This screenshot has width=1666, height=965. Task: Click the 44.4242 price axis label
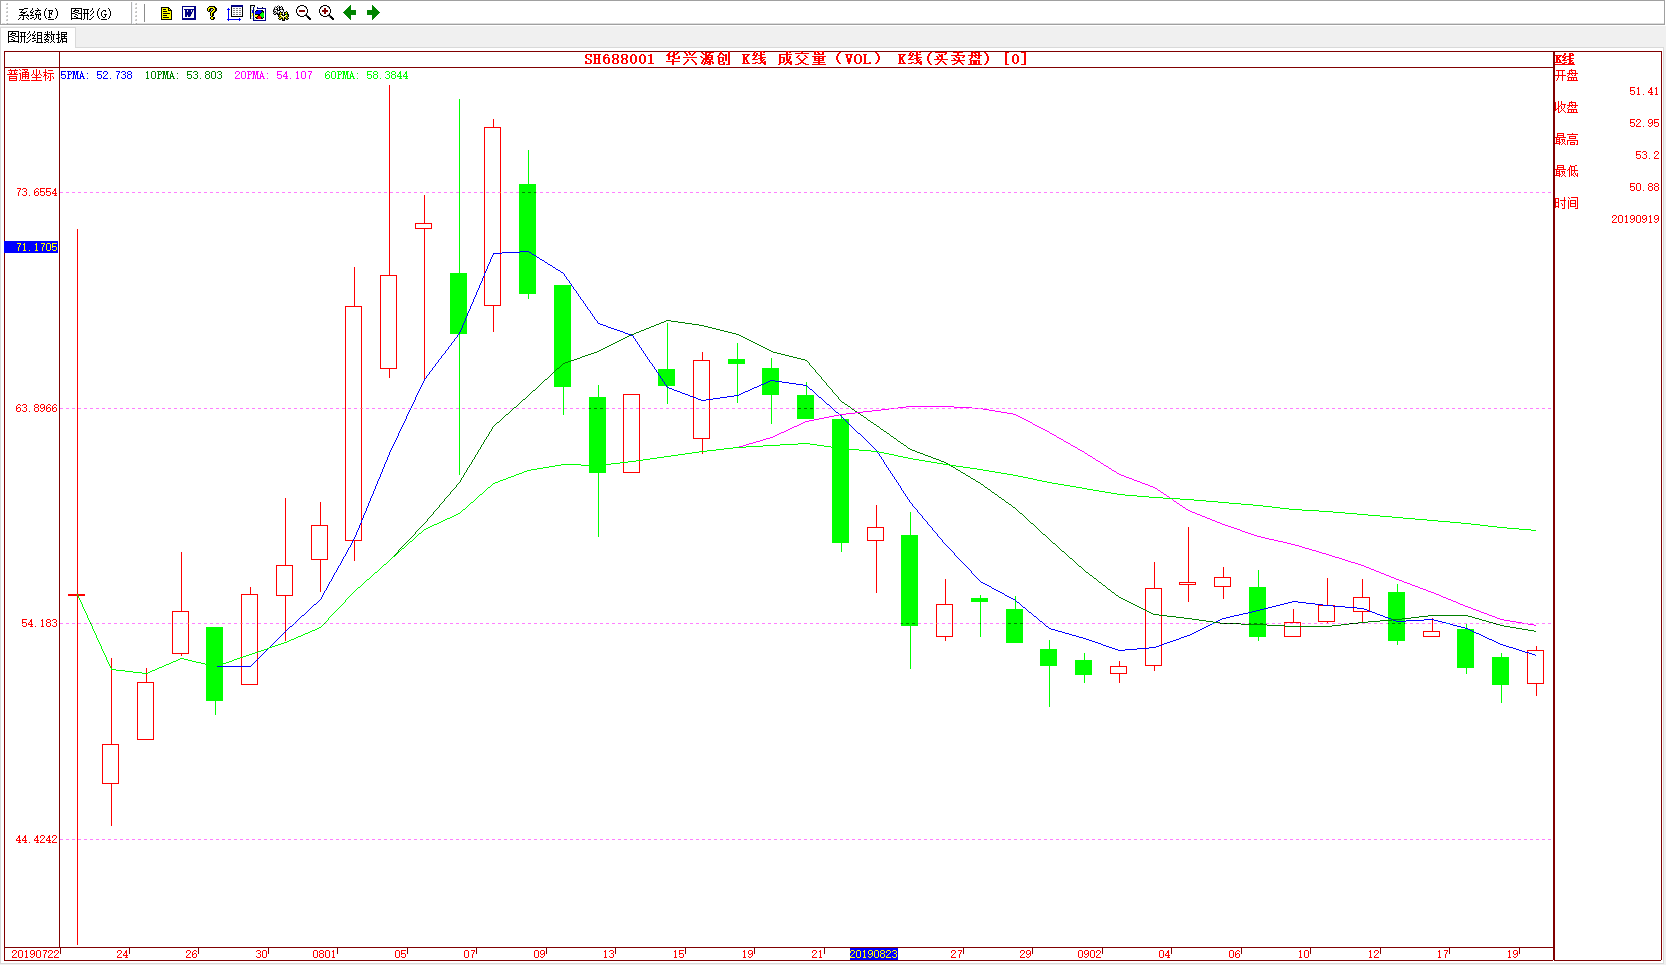click(x=36, y=839)
